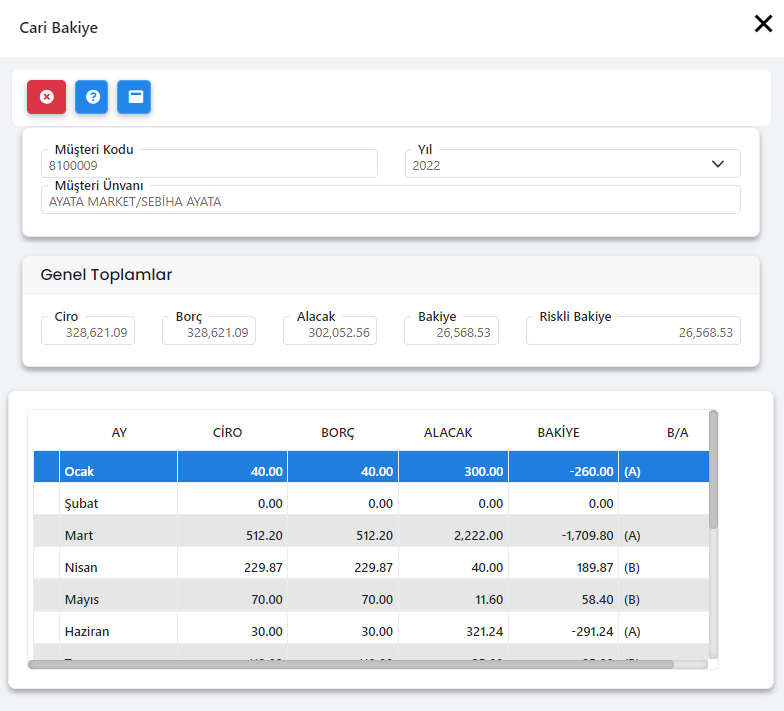Open help with the question mark icon
This screenshot has height=711, width=784.
pyautogui.click(x=92, y=97)
